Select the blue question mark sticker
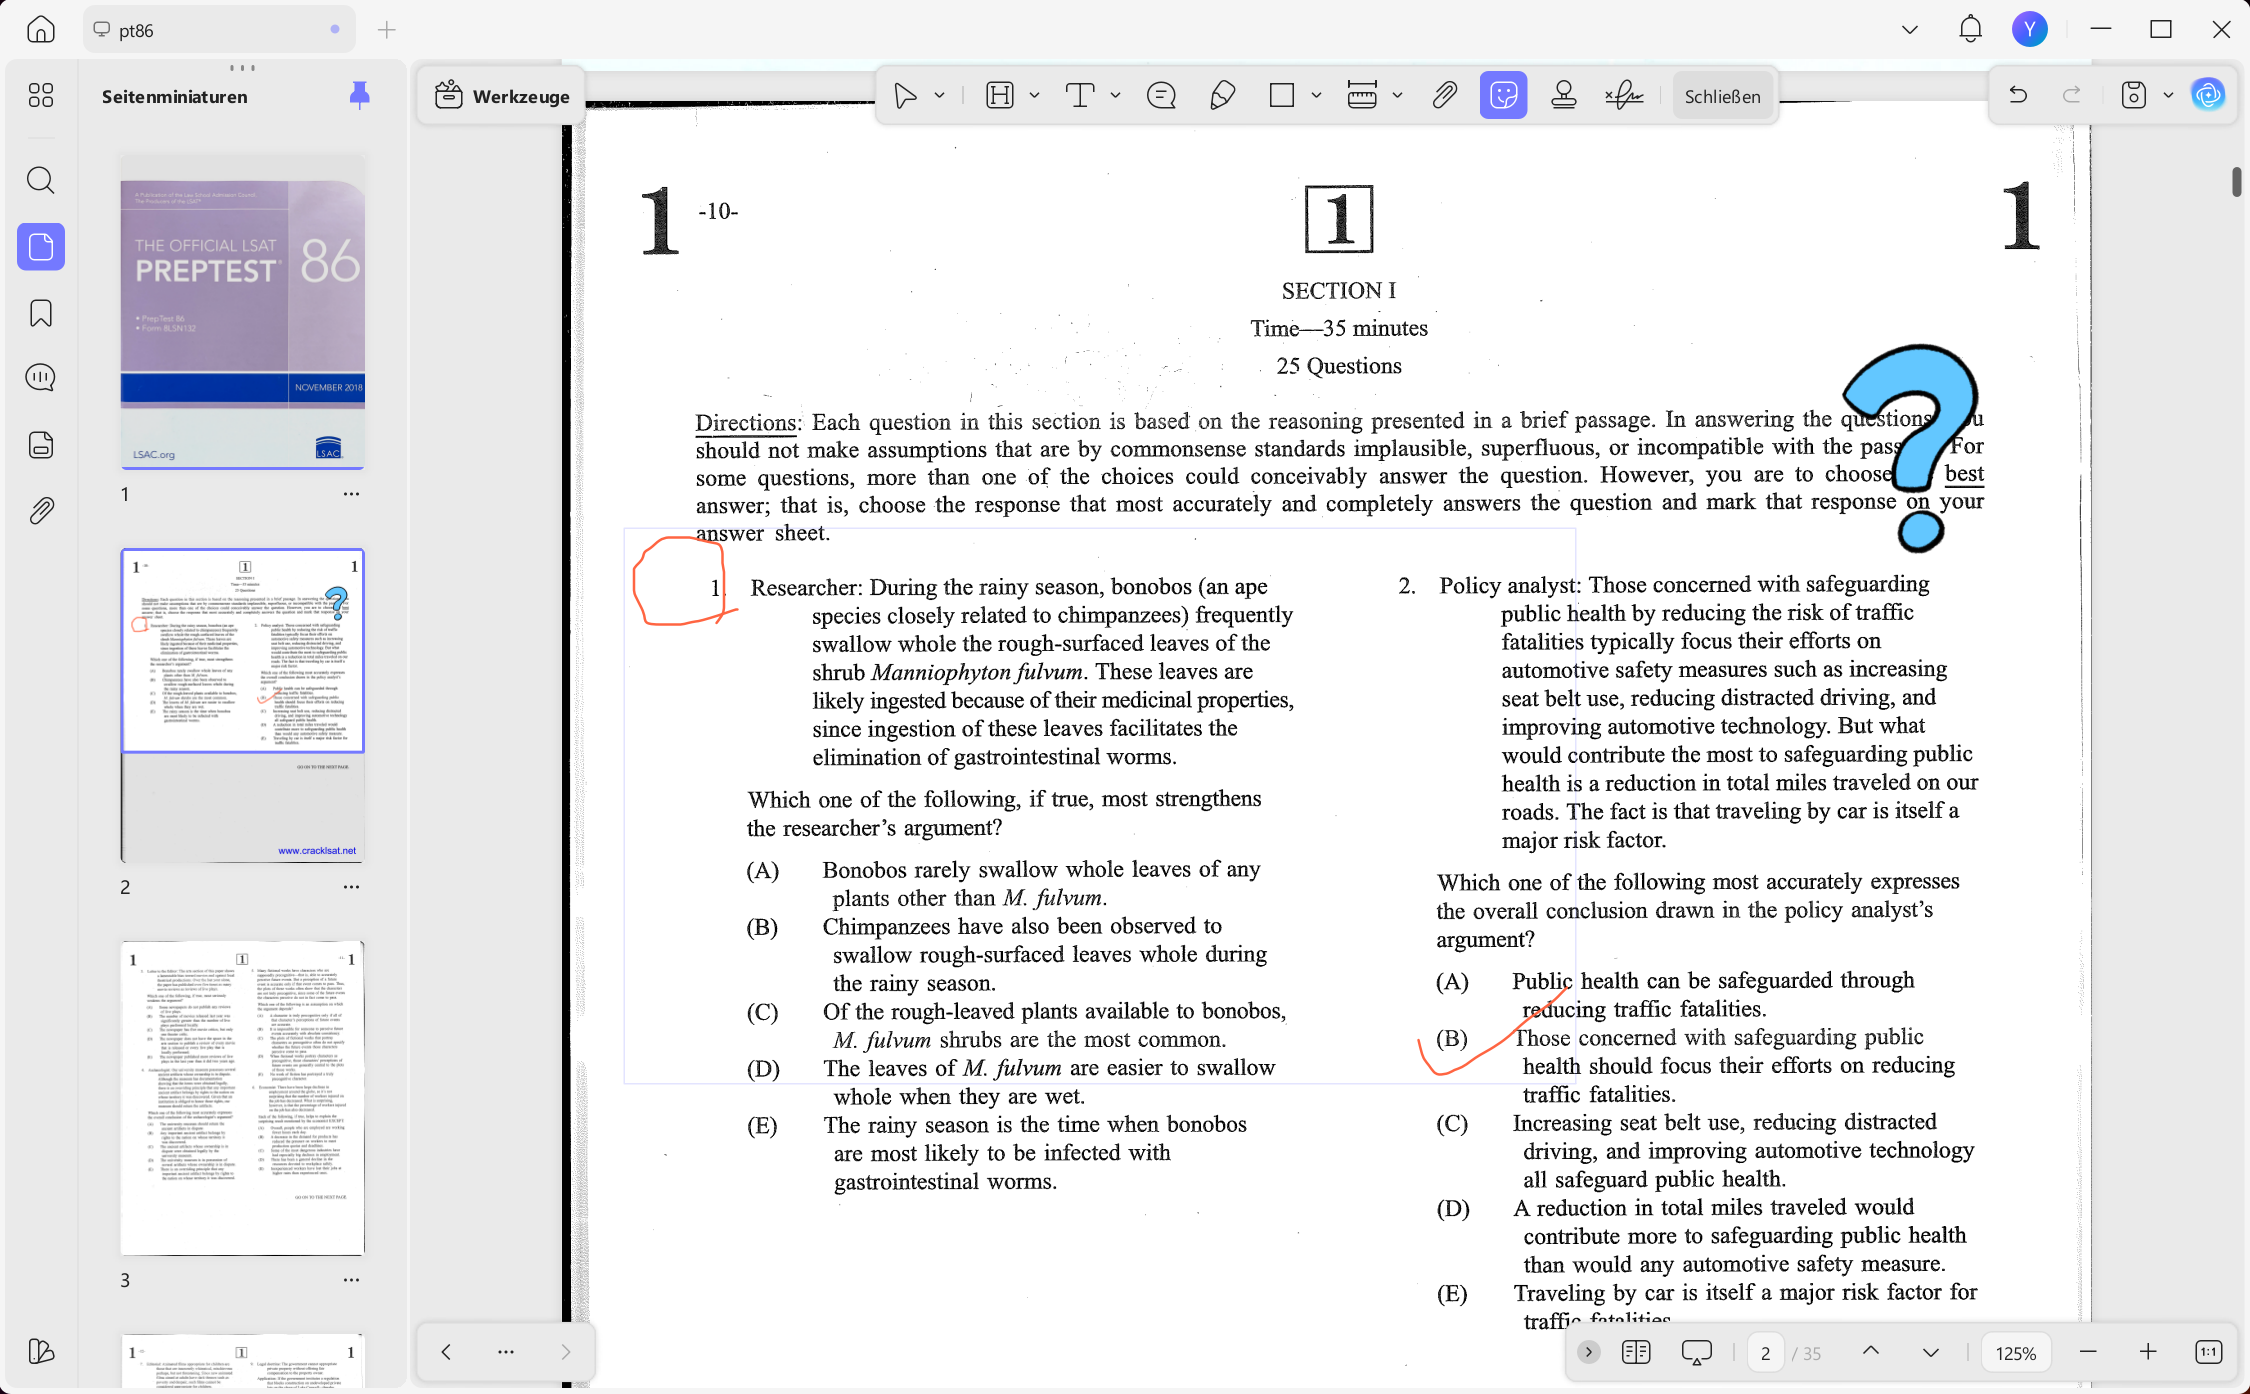The width and height of the screenshot is (2250, 1394). pyautogui.click(x=1910, y=447)
